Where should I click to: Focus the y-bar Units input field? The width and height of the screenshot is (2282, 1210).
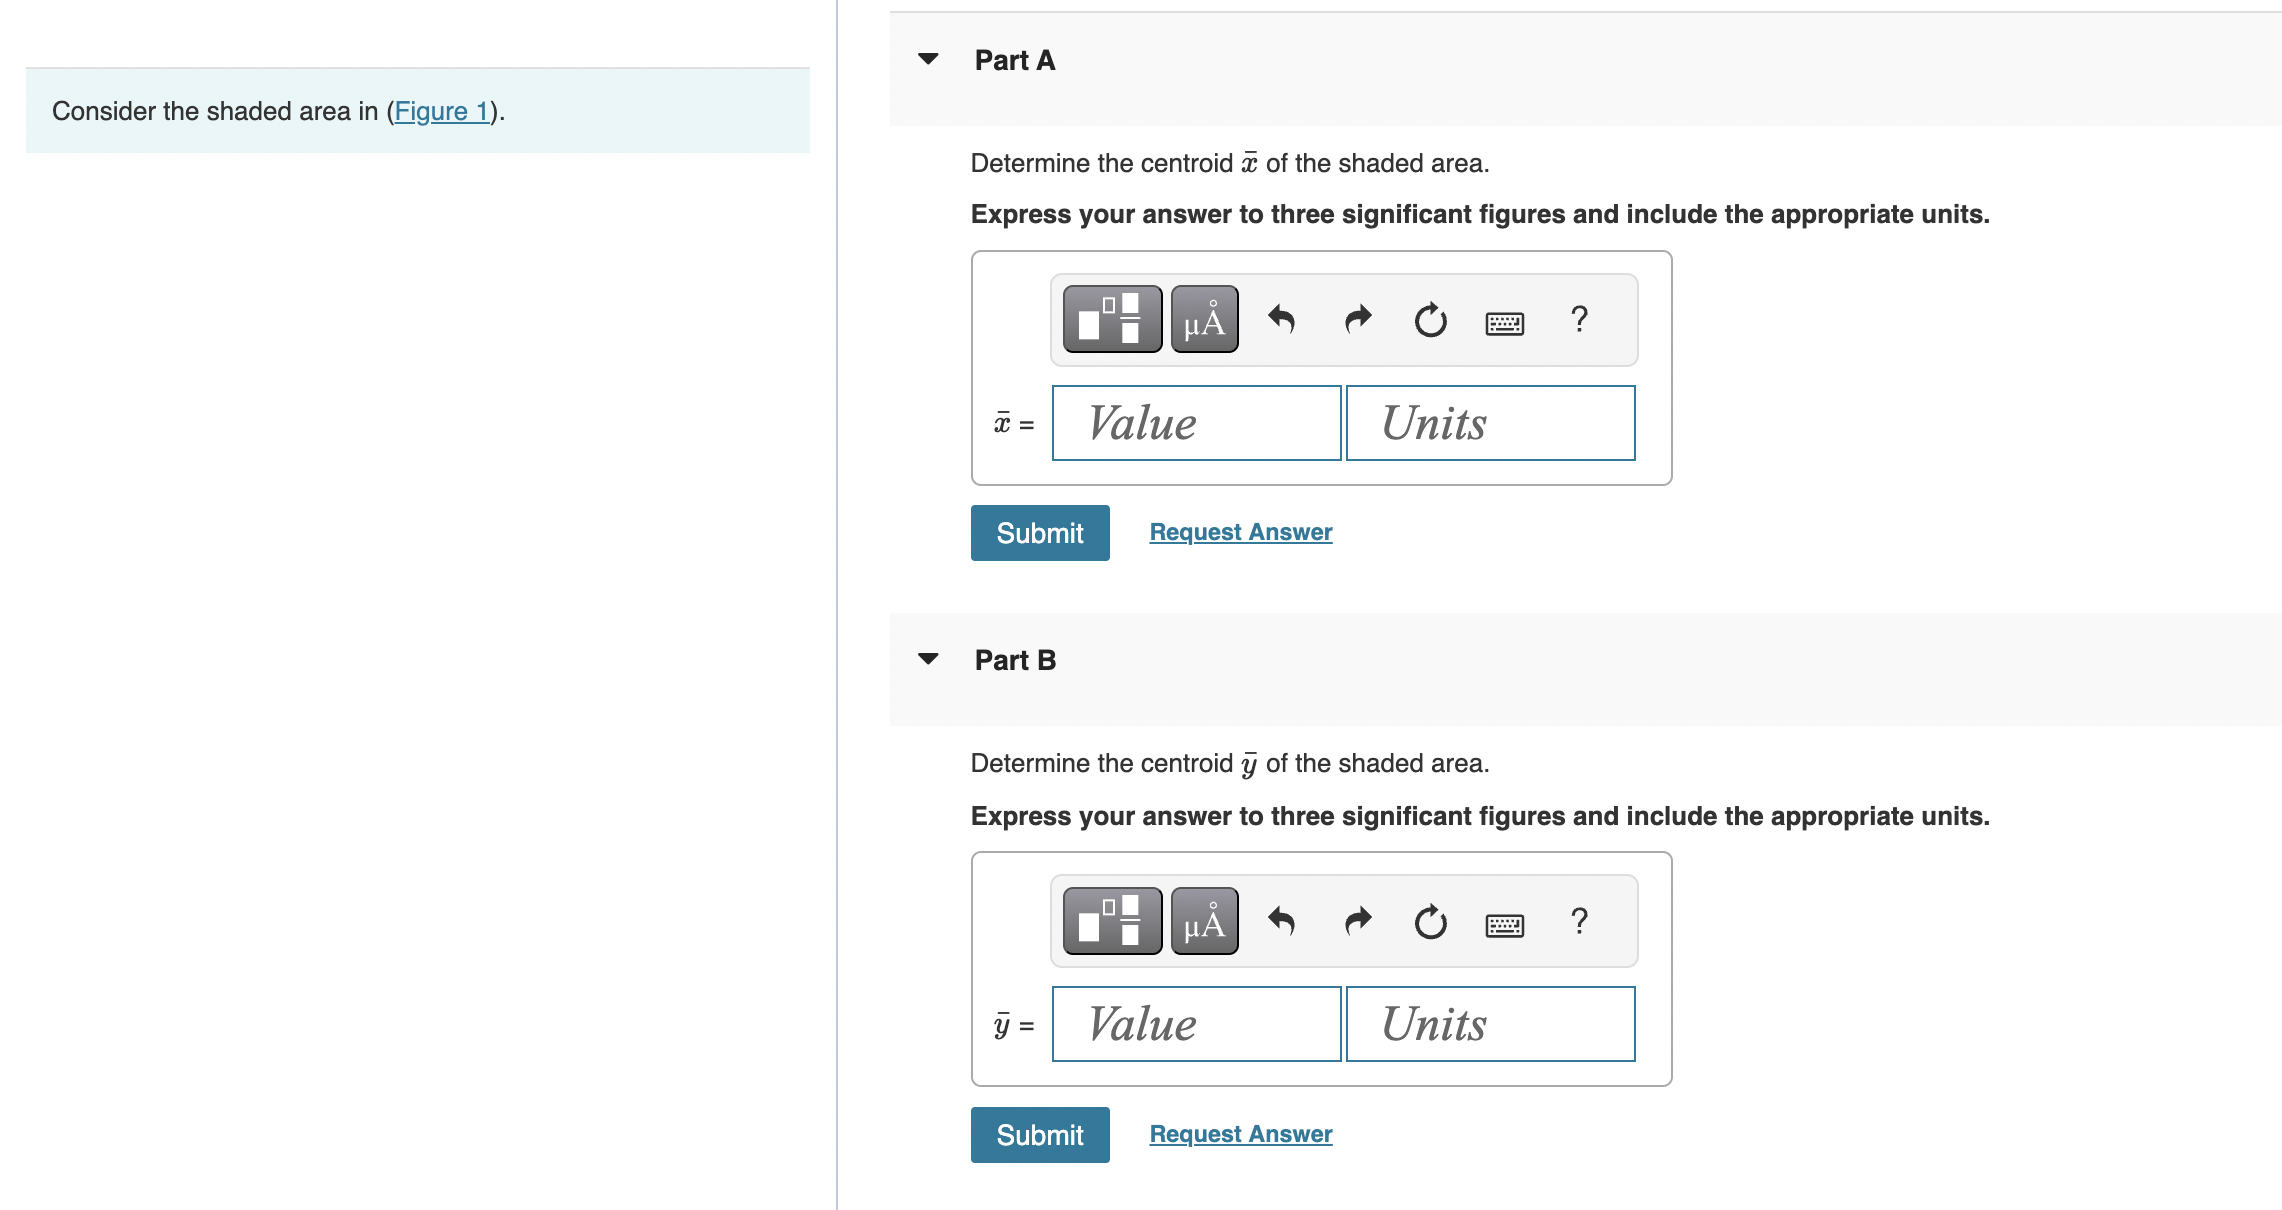click(x=1490, y=1024)
